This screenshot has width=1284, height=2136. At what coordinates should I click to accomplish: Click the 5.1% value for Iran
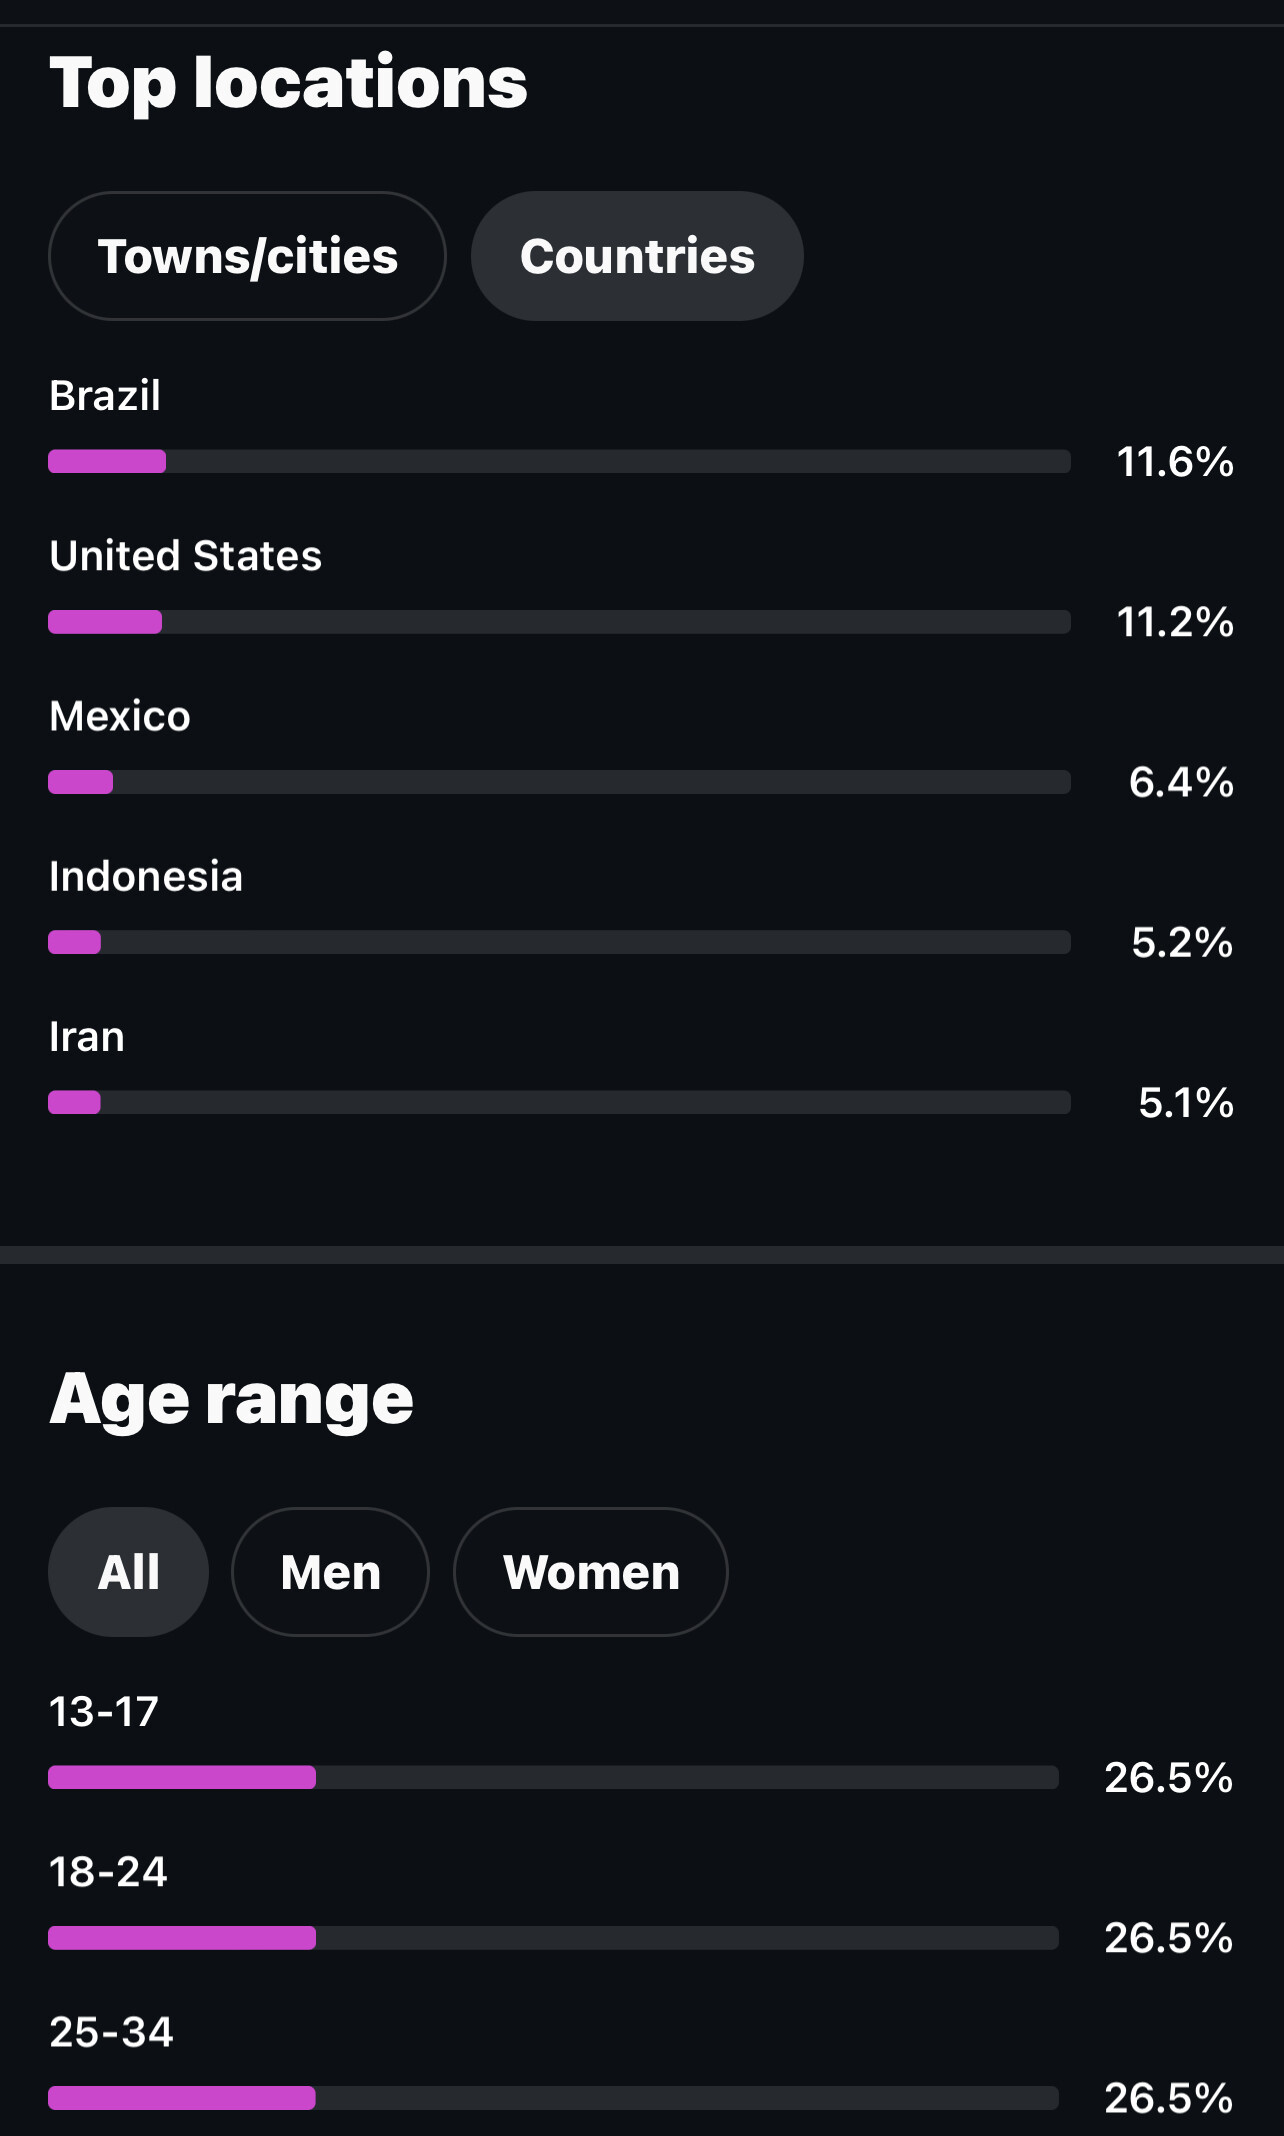1186,1103
